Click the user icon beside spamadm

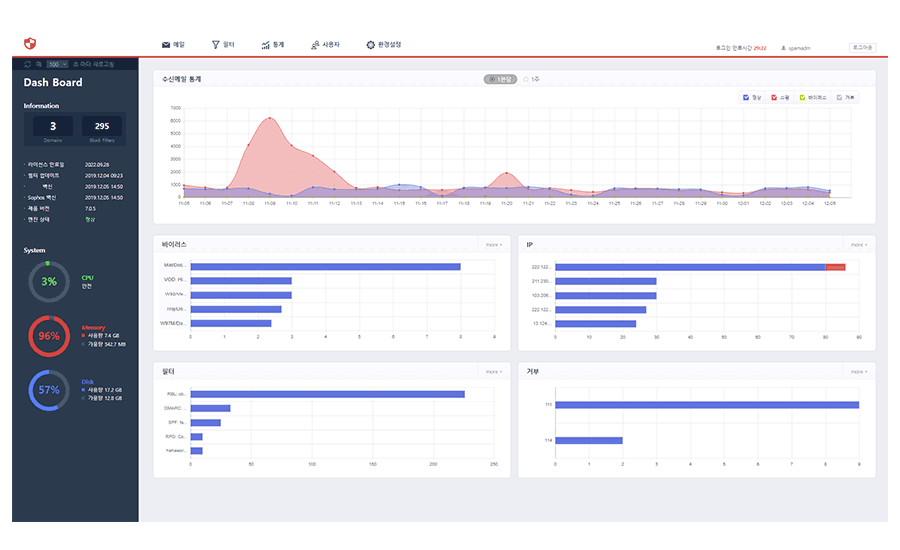[x=783, y=48]
